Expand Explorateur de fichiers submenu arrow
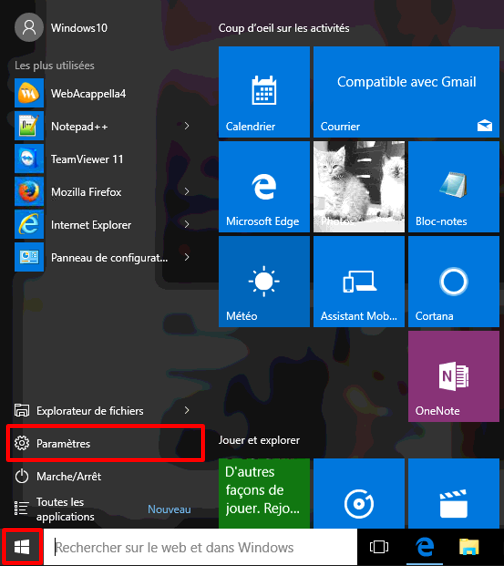 187,410
